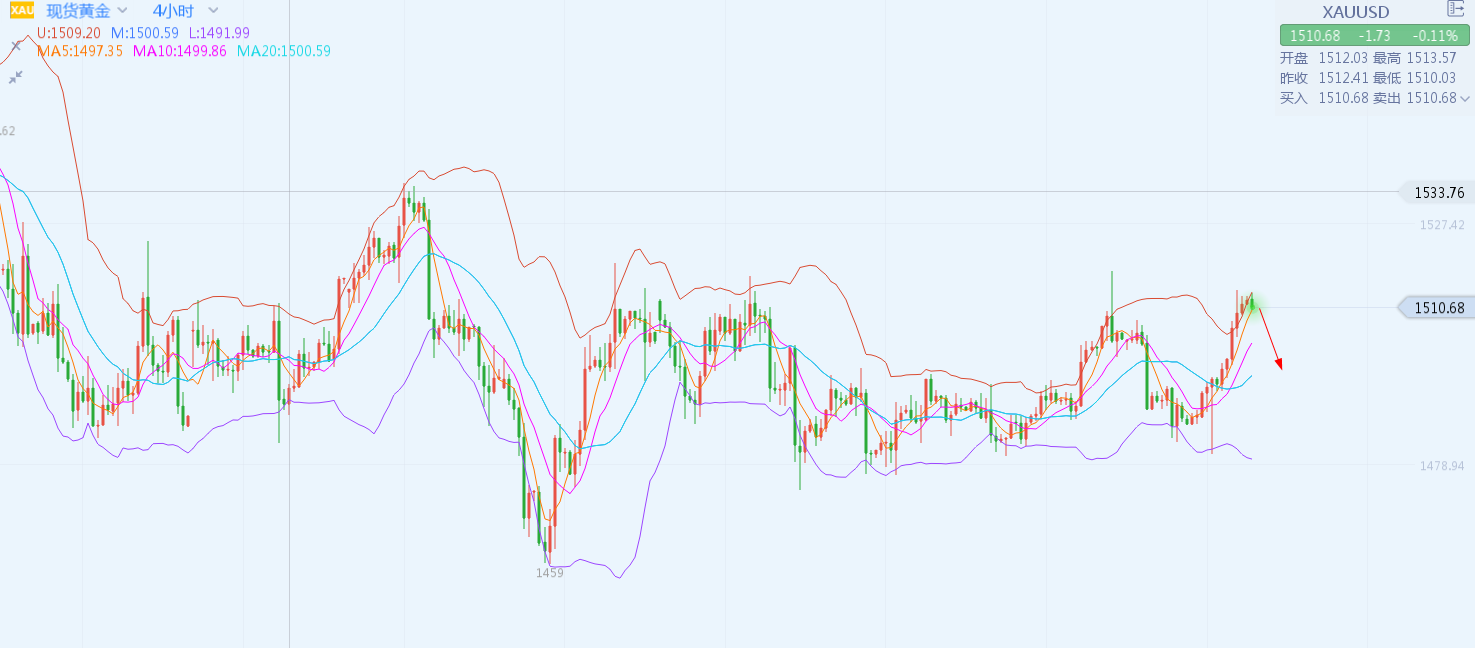The height and width of the screenshot is (648, 1475).
Task: Click the MA10 indicator label
Action: coord(179,51)
